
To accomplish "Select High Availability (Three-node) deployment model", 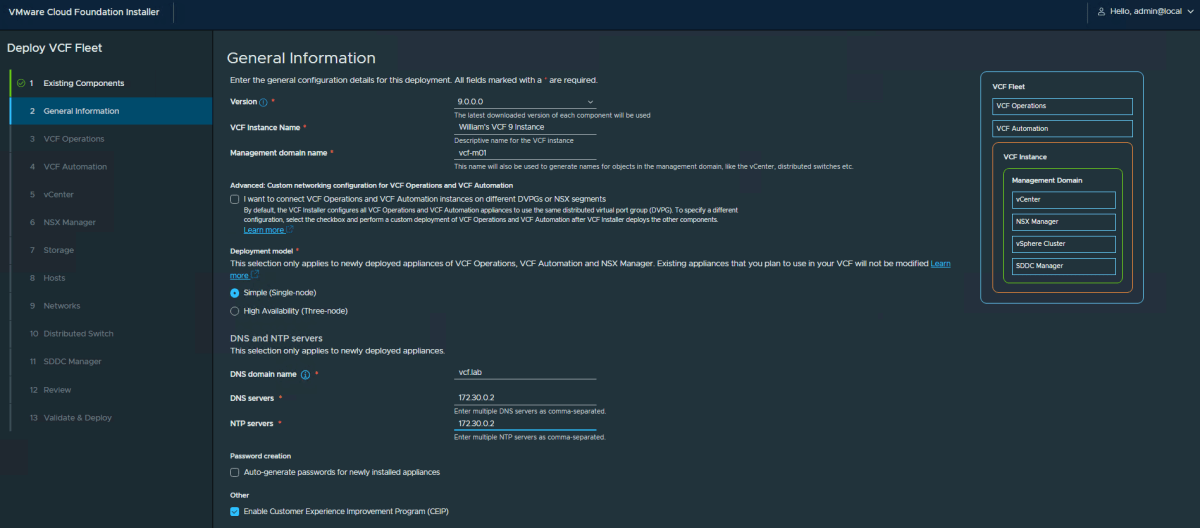I will (x=234, y=311).
